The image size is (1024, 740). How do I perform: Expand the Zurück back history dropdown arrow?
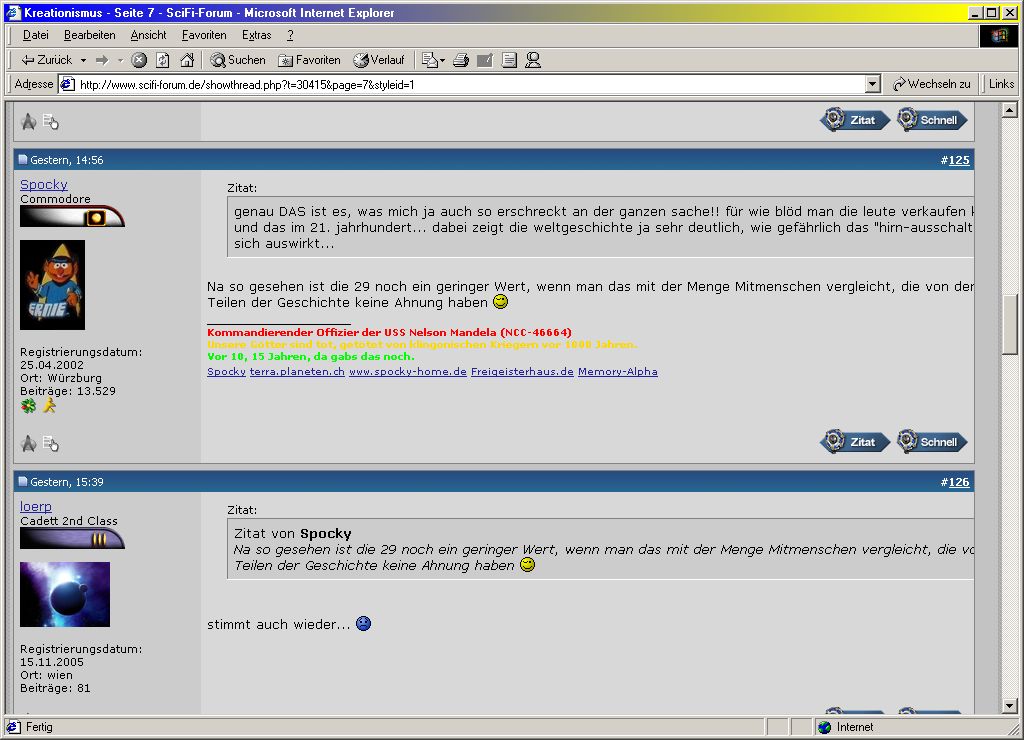click(83, 60)
